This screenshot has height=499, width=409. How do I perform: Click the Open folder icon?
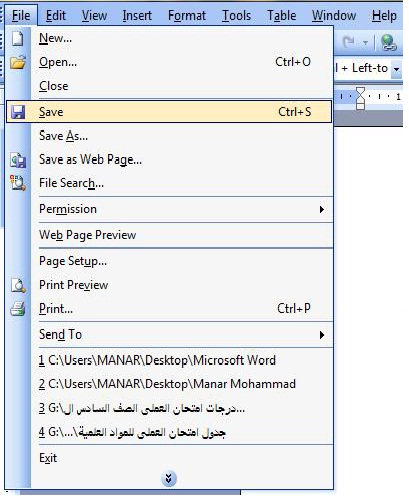[x=18, y=62]
